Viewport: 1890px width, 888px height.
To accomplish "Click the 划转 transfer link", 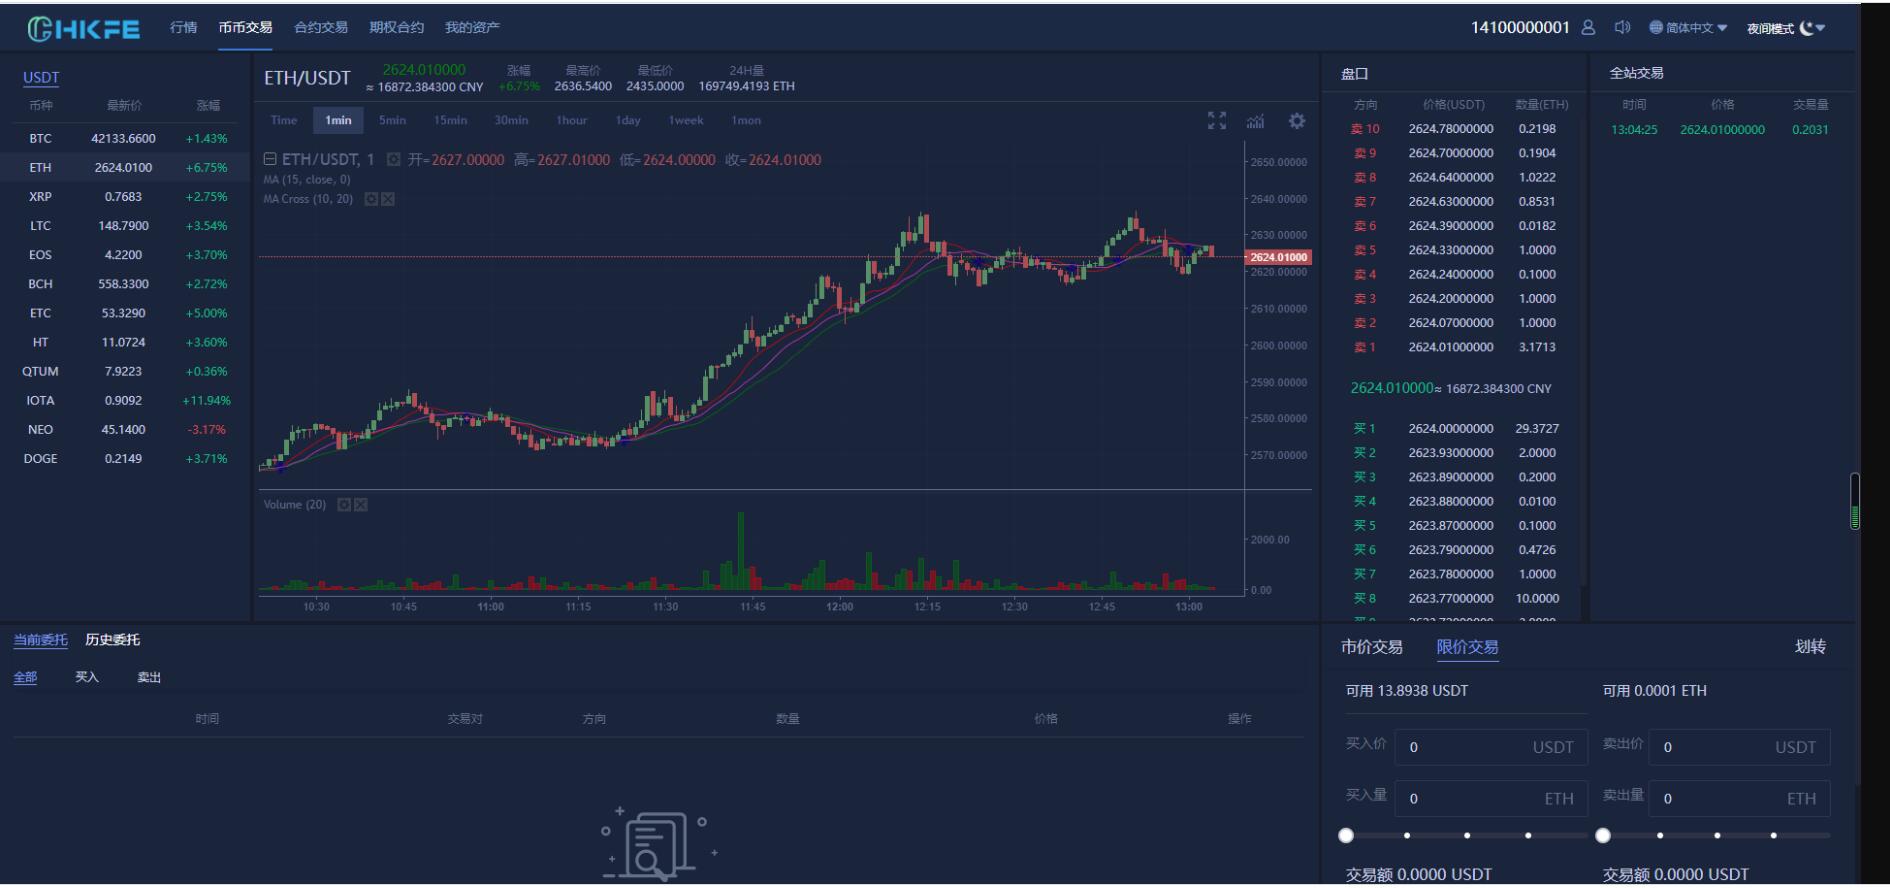I will (1809, 647).
